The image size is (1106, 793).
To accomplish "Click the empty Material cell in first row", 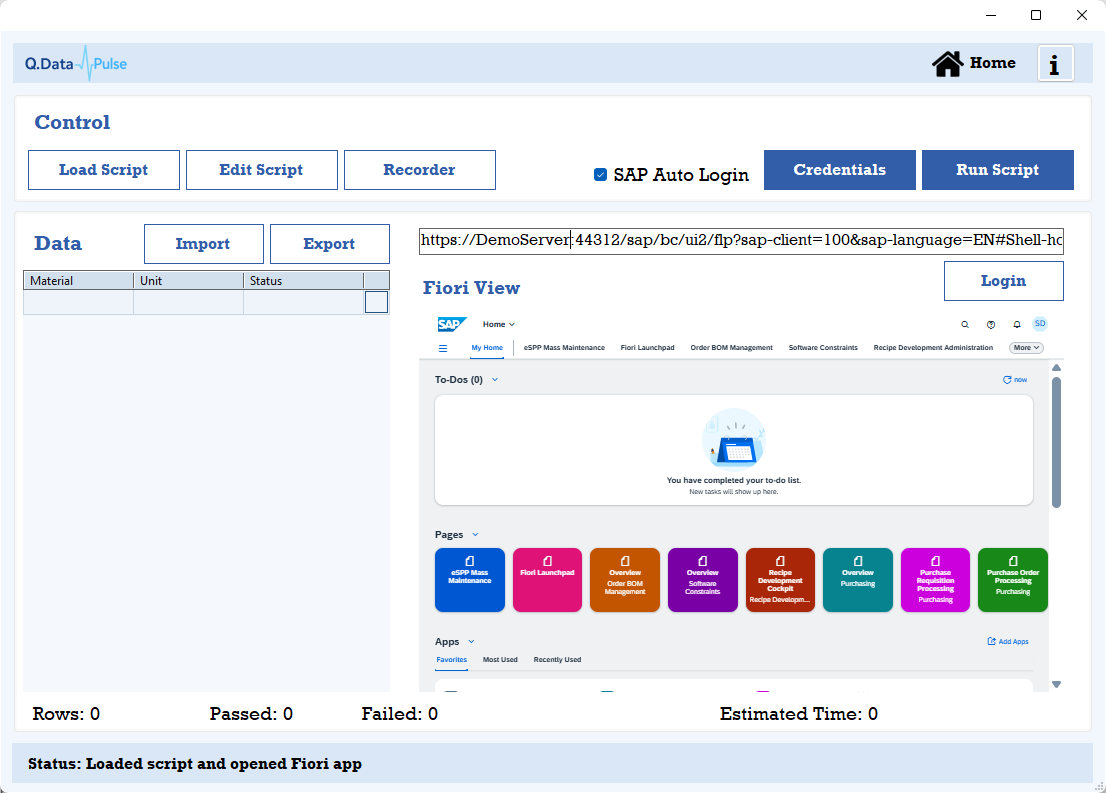I will pyautogui.click(x=78, y=302).
